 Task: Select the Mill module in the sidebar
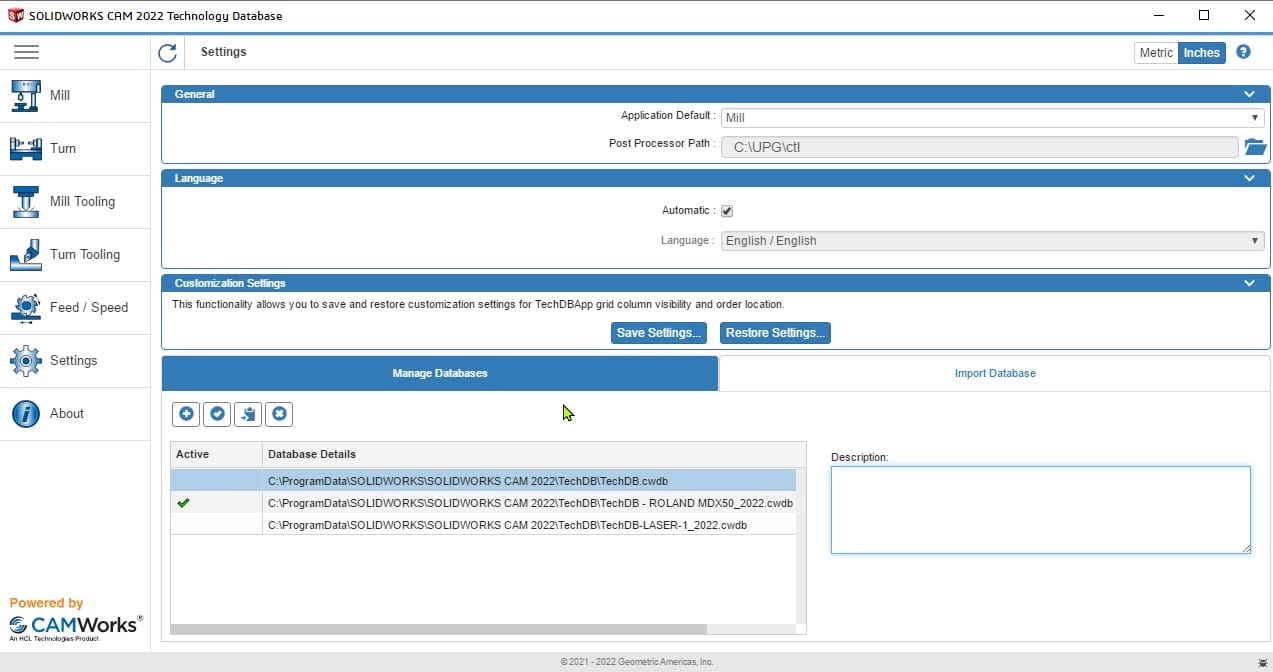(60, 95)
